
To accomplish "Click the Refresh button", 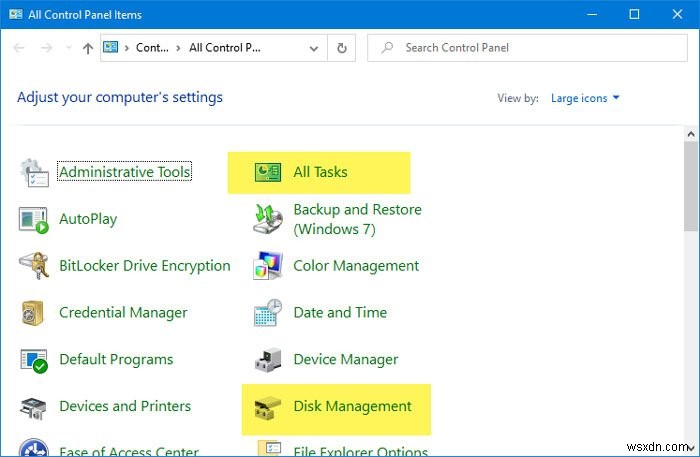I will (343, 47).
